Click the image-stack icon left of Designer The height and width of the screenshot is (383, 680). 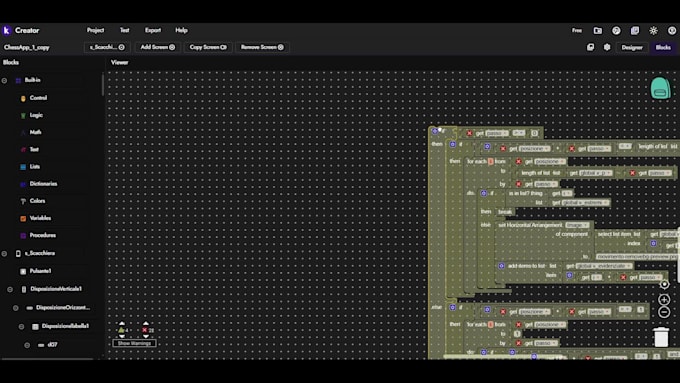pyautogui.click(x=590, y=47)
